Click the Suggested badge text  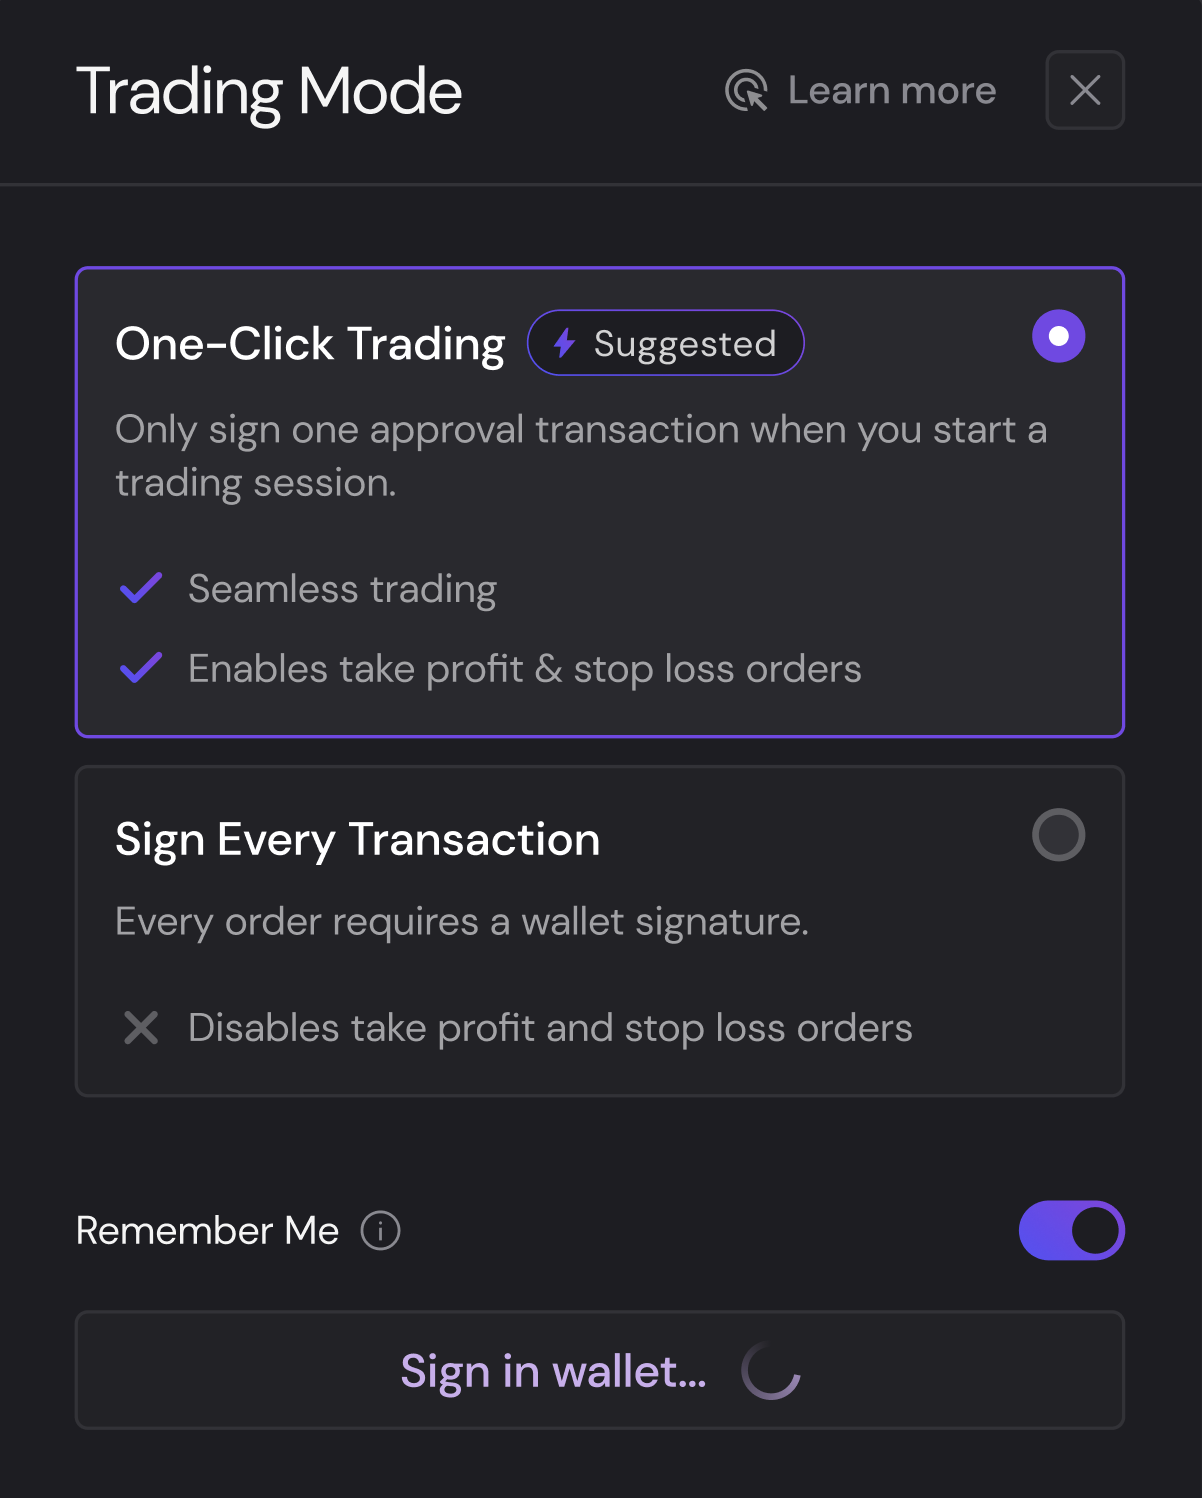(x=685, y=344)
